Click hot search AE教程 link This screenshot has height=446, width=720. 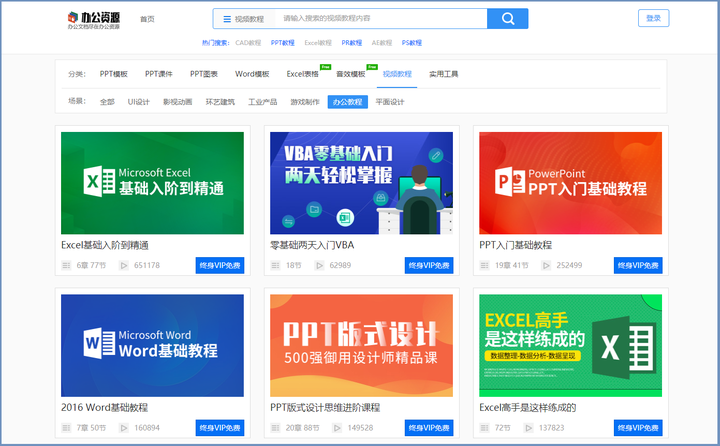point(382,43)
